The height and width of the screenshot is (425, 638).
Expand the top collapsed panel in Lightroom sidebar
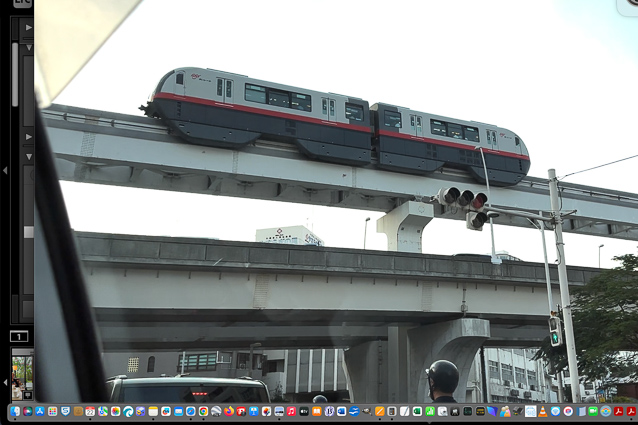point(28,27)
